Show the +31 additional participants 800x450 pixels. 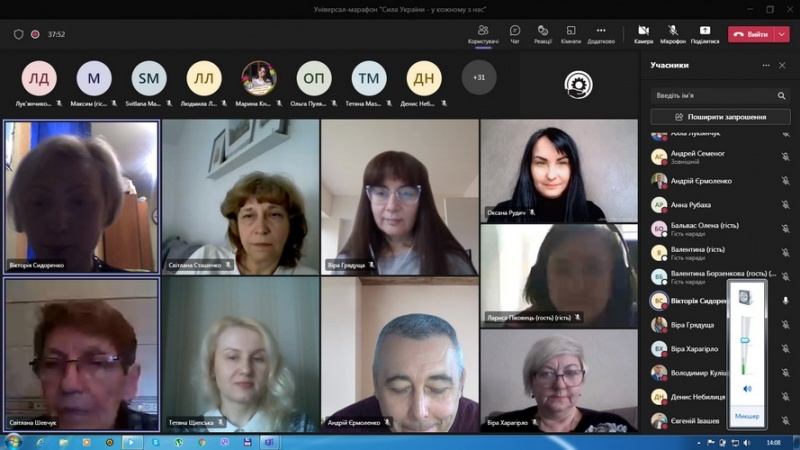pos(479,78)
